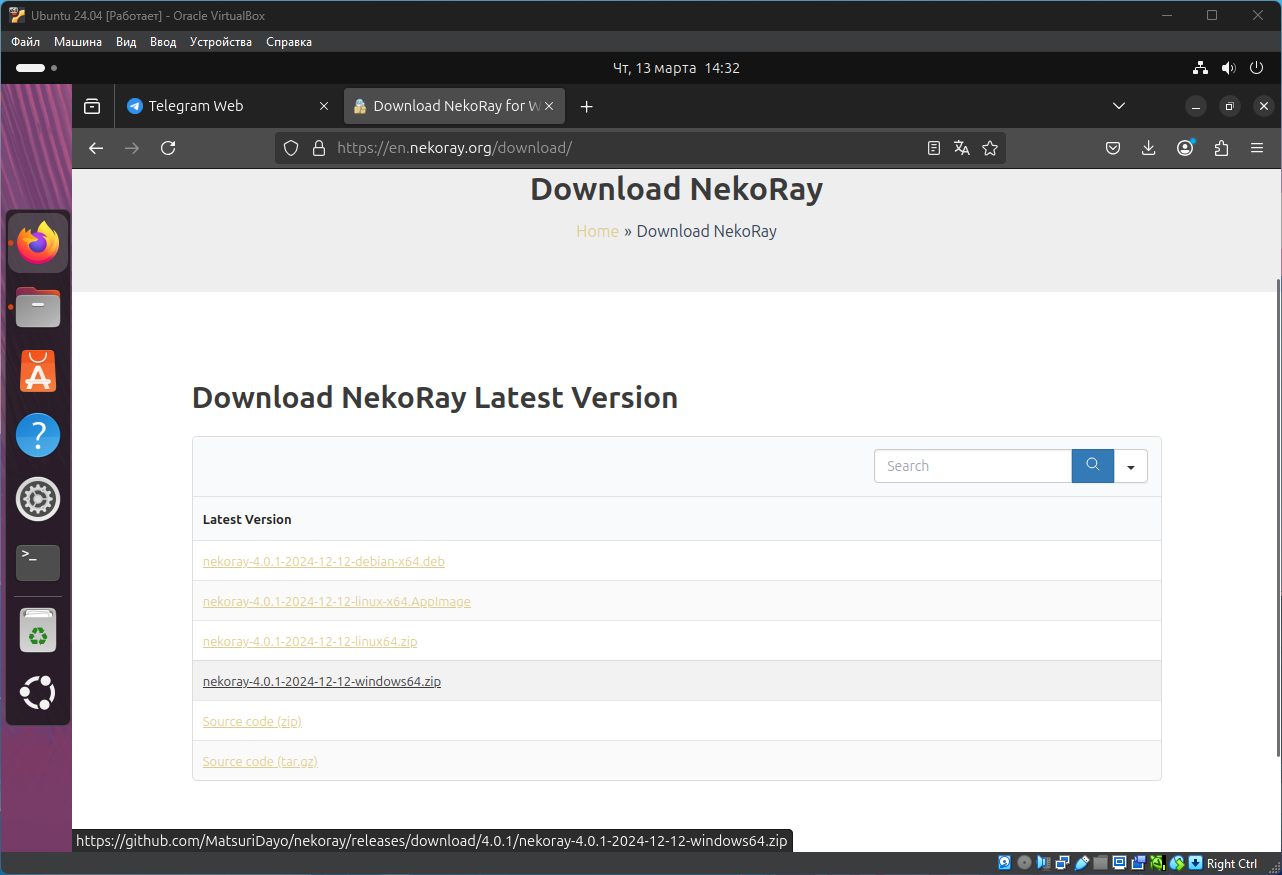Go back with the browser back arrow
The width and height of the screenshot is (1282, 875).
pos(96,148)
